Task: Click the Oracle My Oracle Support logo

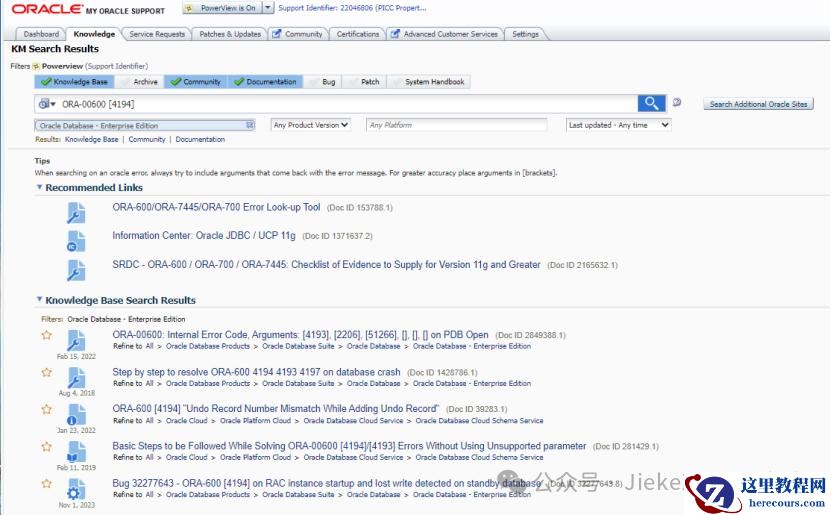Action: tap(88, 9)
